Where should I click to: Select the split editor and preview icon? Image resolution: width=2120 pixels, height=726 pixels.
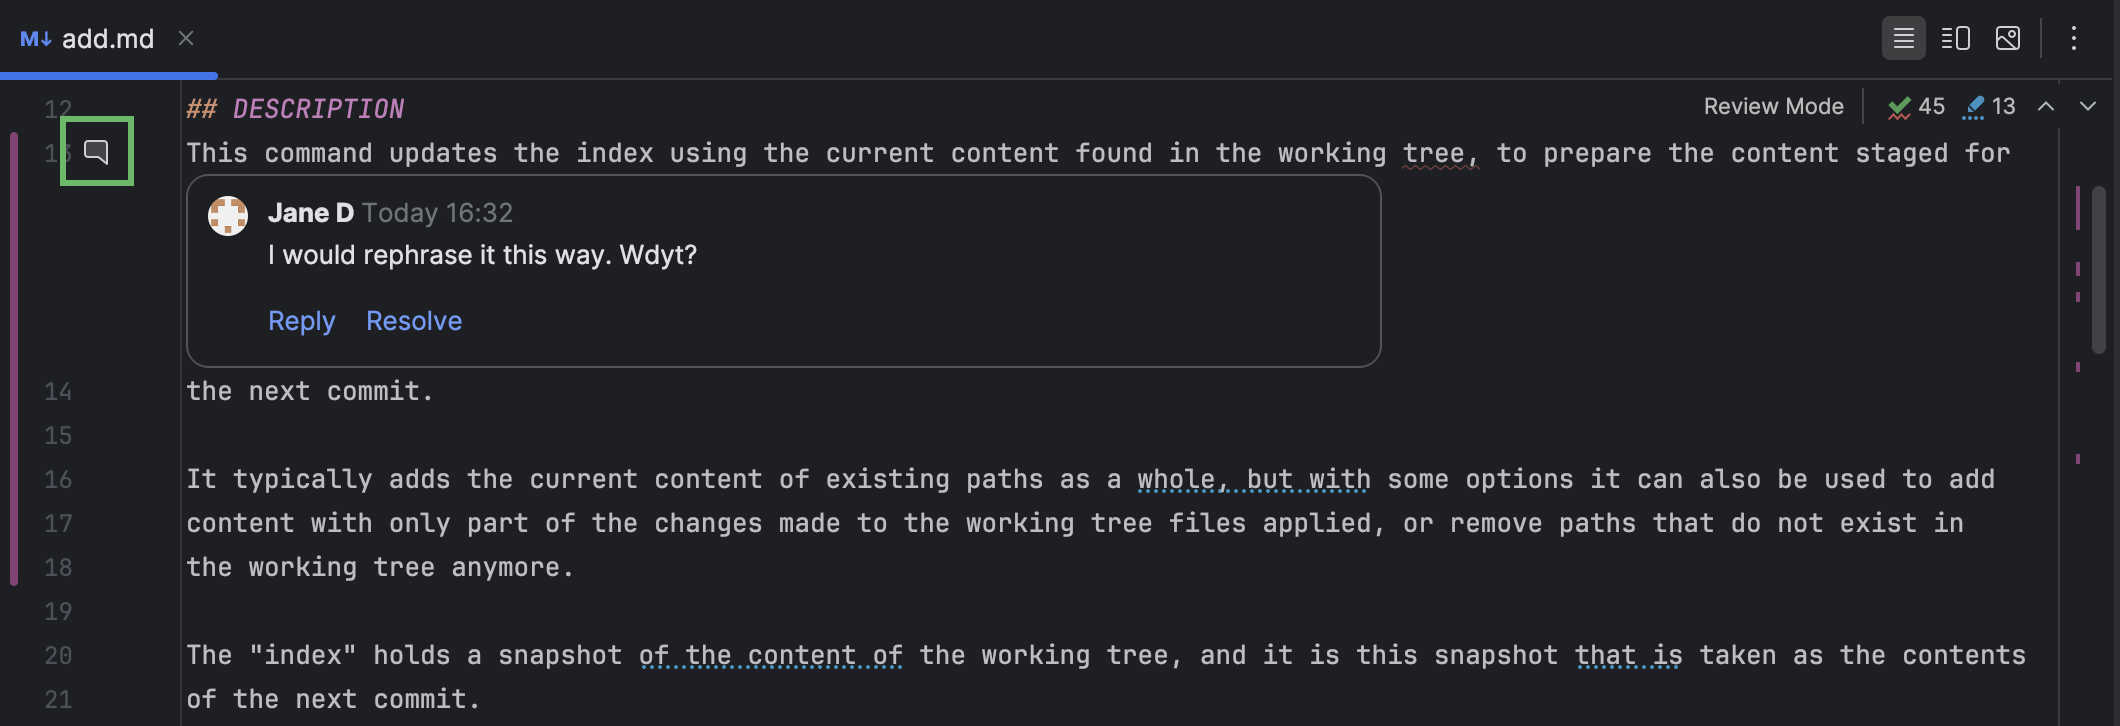[x=1956, y=38]
